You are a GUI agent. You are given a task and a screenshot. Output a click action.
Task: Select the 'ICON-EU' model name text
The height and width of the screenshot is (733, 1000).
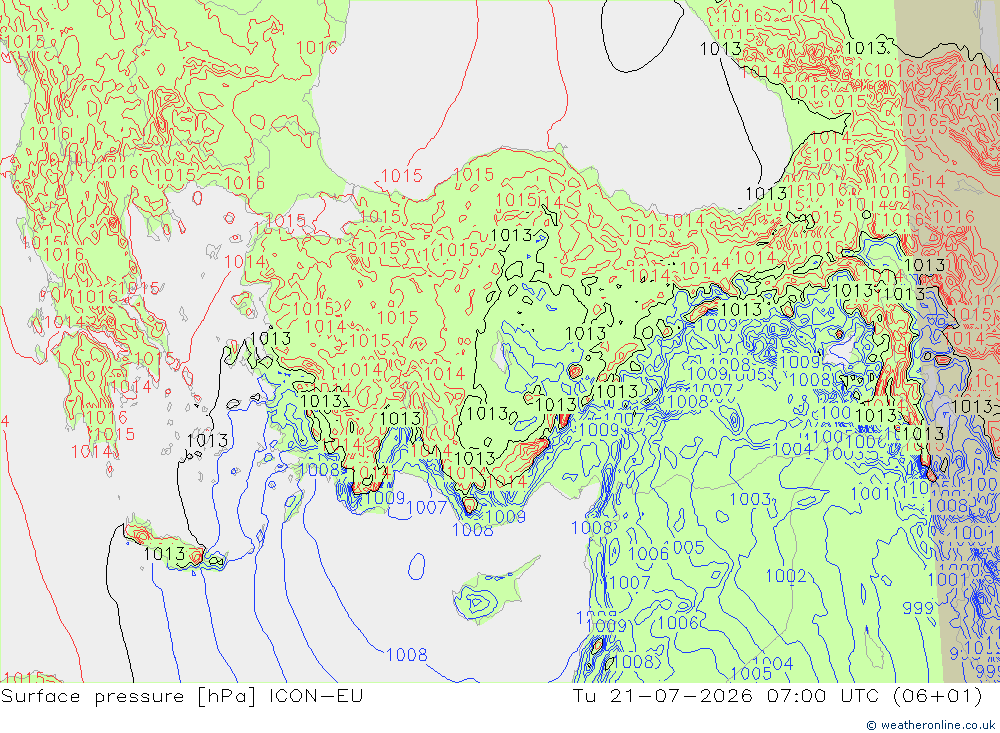316,695
